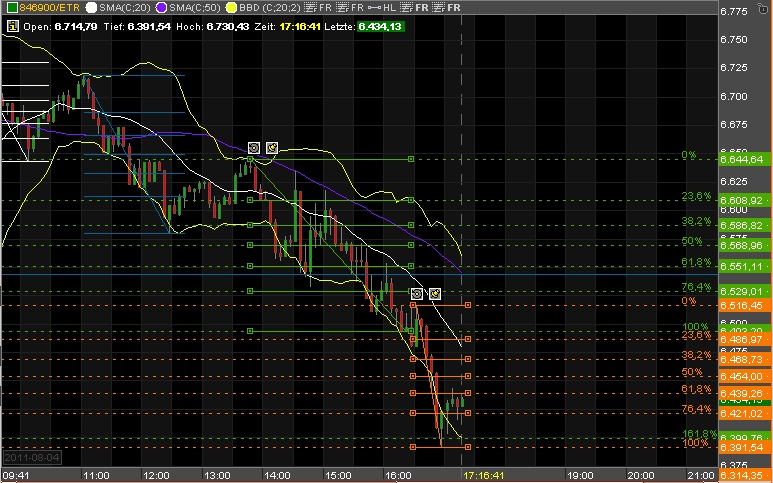
Task: Click the target marker icon above green Fibonacci anchor
Action: click(x=253, y=147)
